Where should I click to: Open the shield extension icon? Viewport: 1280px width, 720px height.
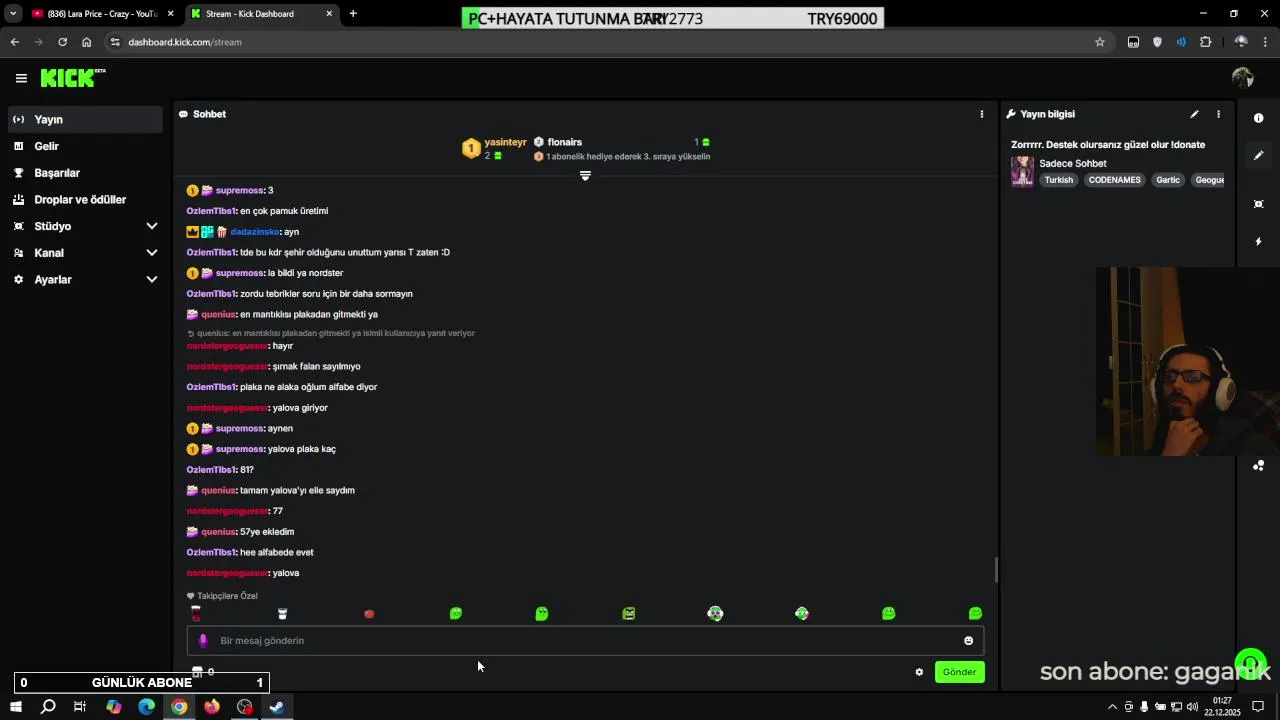click(1157, 42)
